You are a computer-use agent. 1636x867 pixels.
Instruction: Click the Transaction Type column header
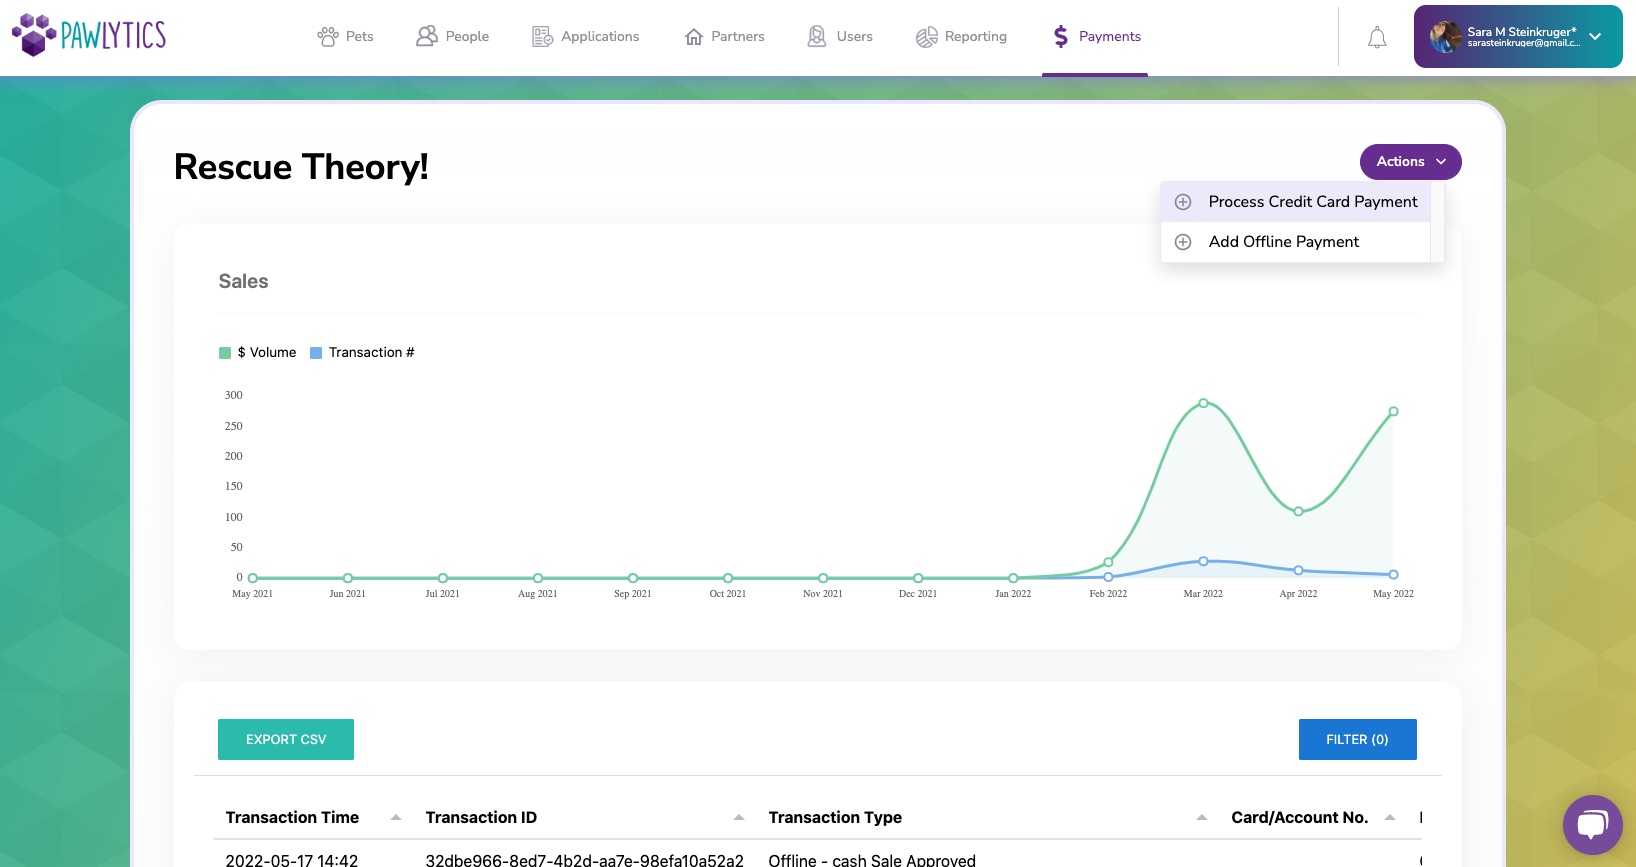coord(835,818)
